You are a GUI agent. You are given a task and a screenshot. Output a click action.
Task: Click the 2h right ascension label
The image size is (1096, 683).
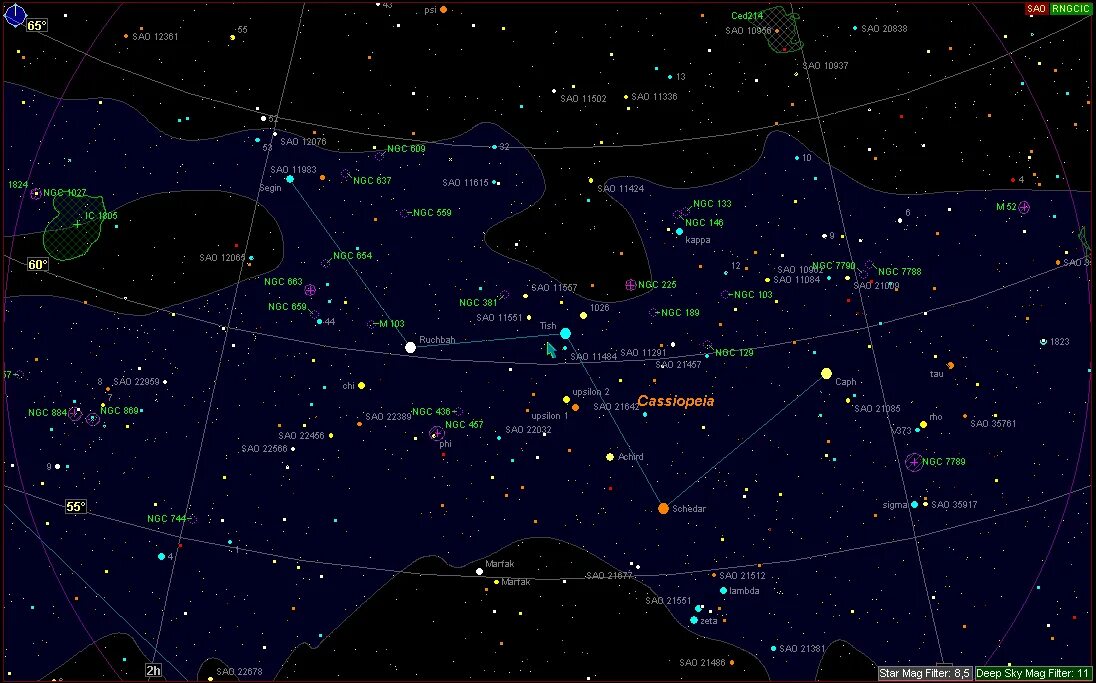click(154, 670)
